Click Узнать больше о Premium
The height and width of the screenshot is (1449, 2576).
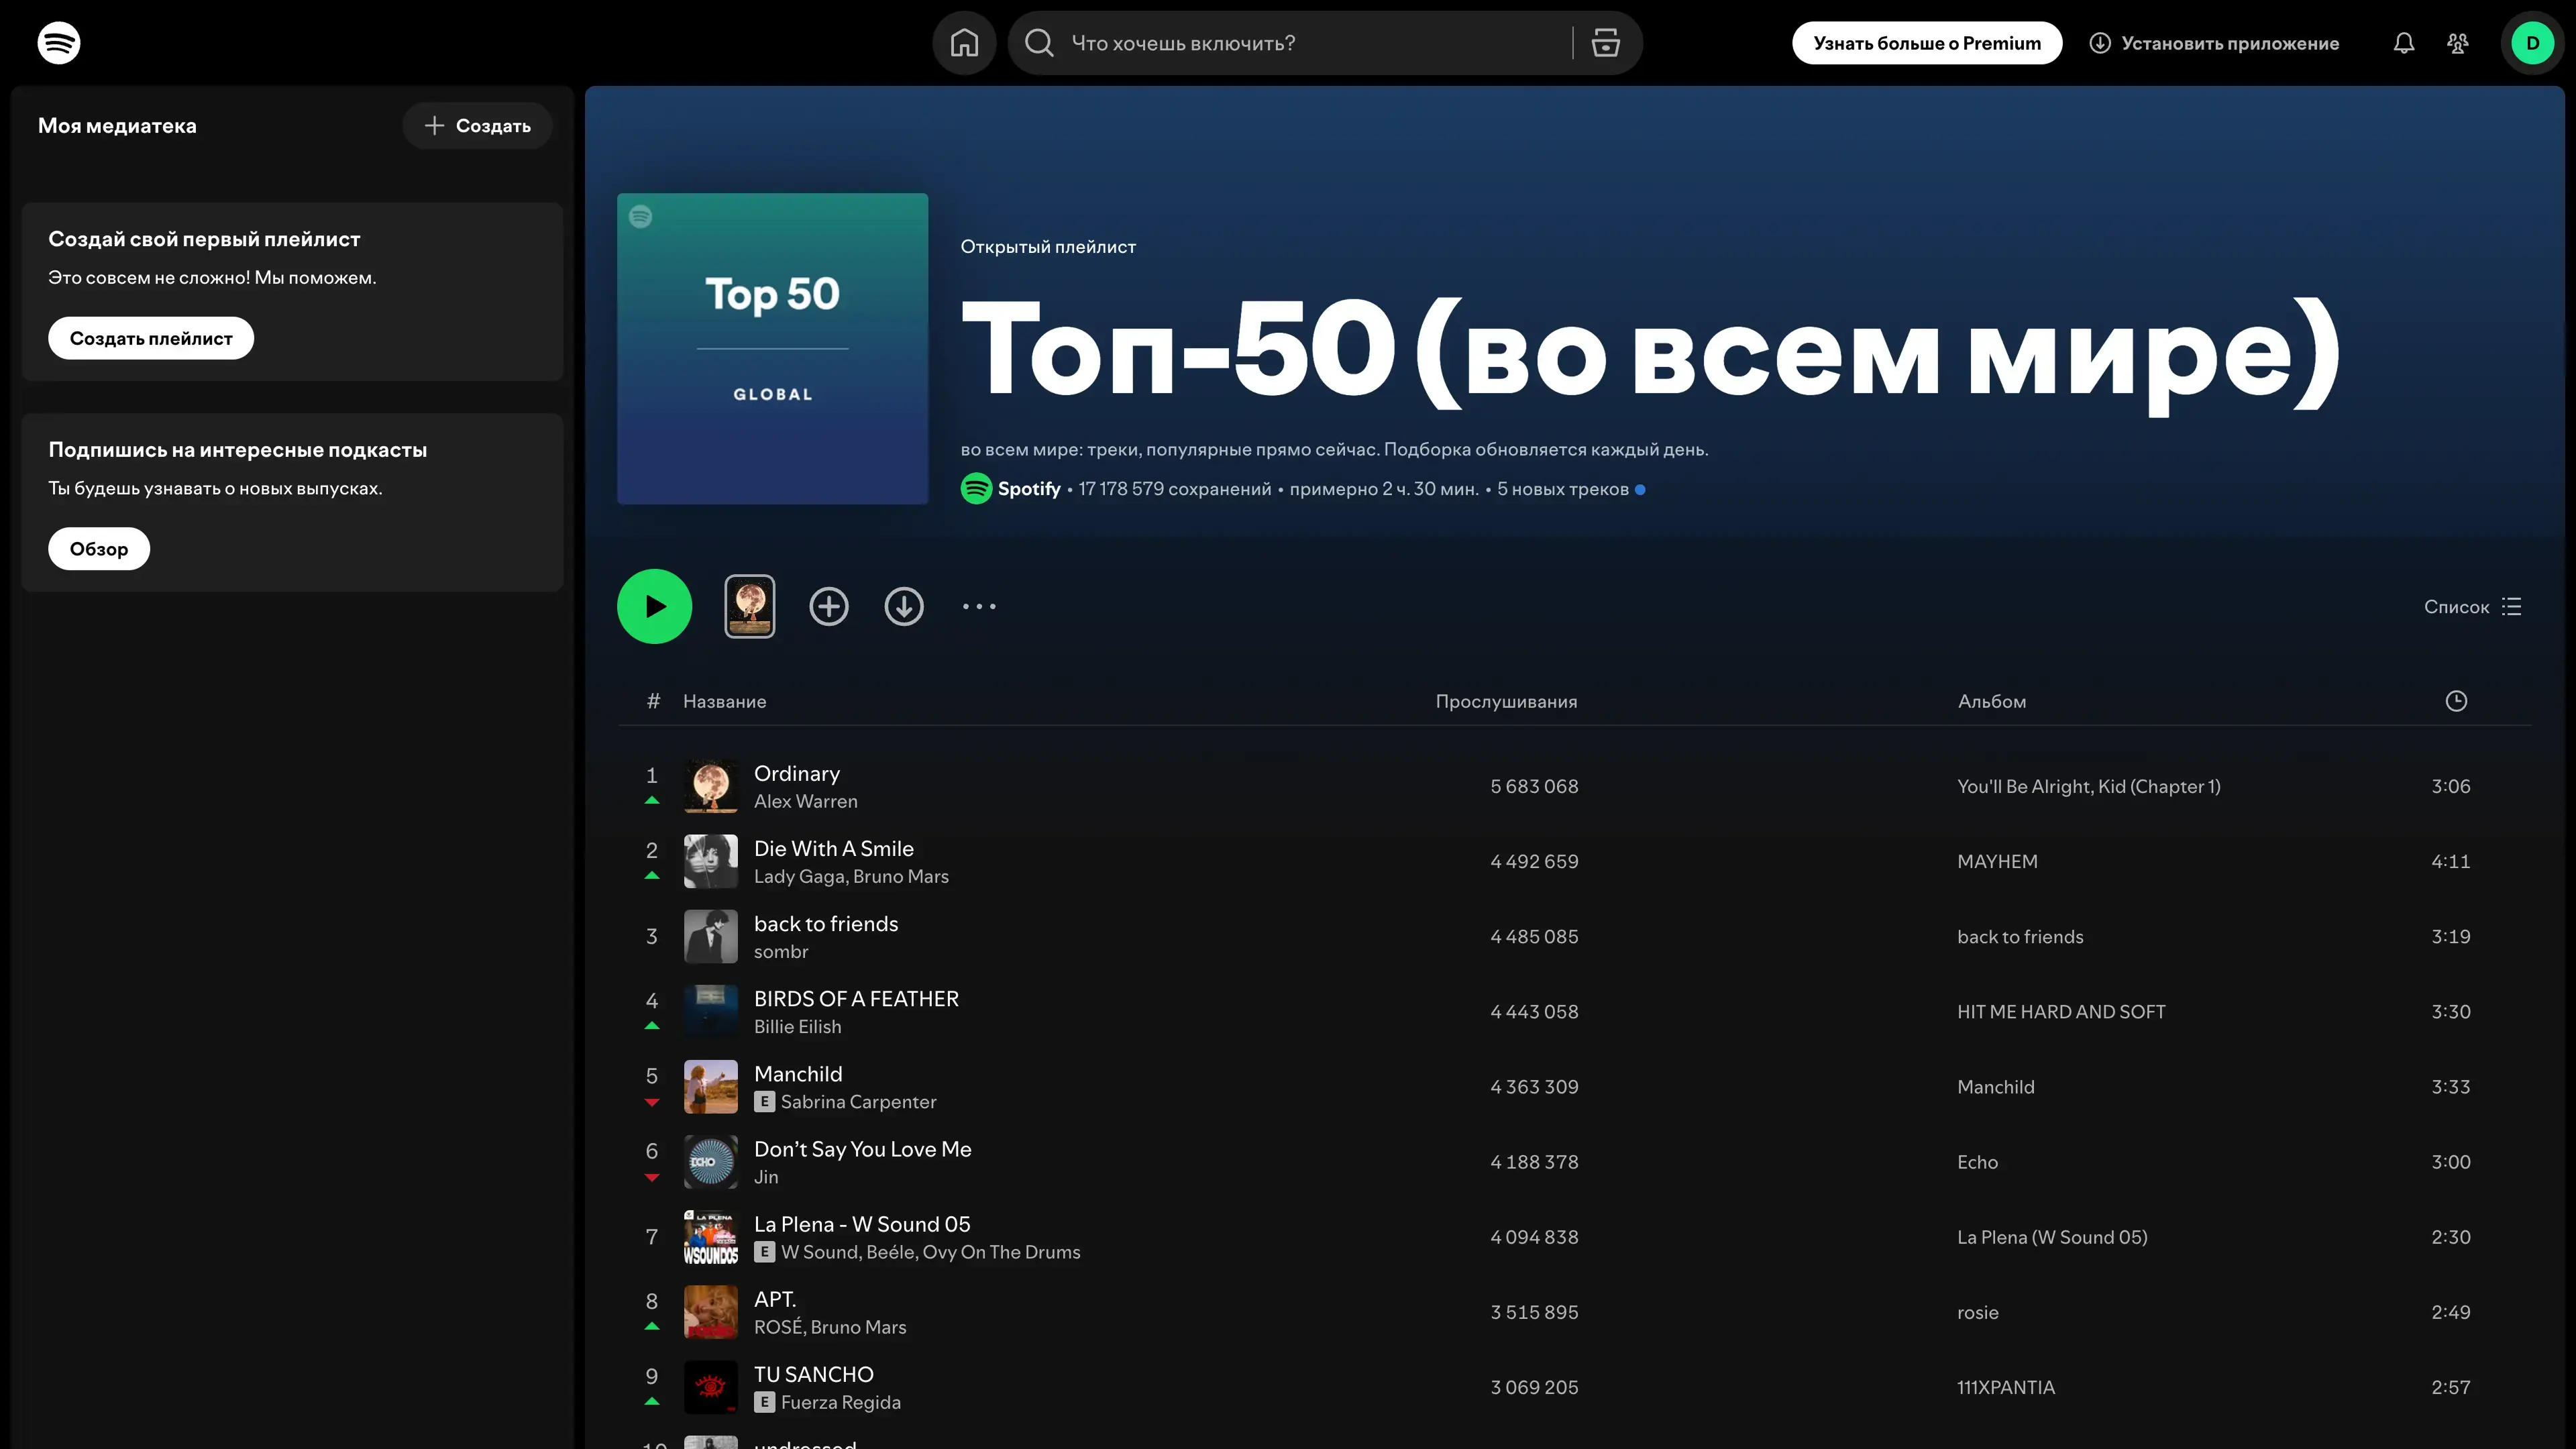pos(1926,43)
